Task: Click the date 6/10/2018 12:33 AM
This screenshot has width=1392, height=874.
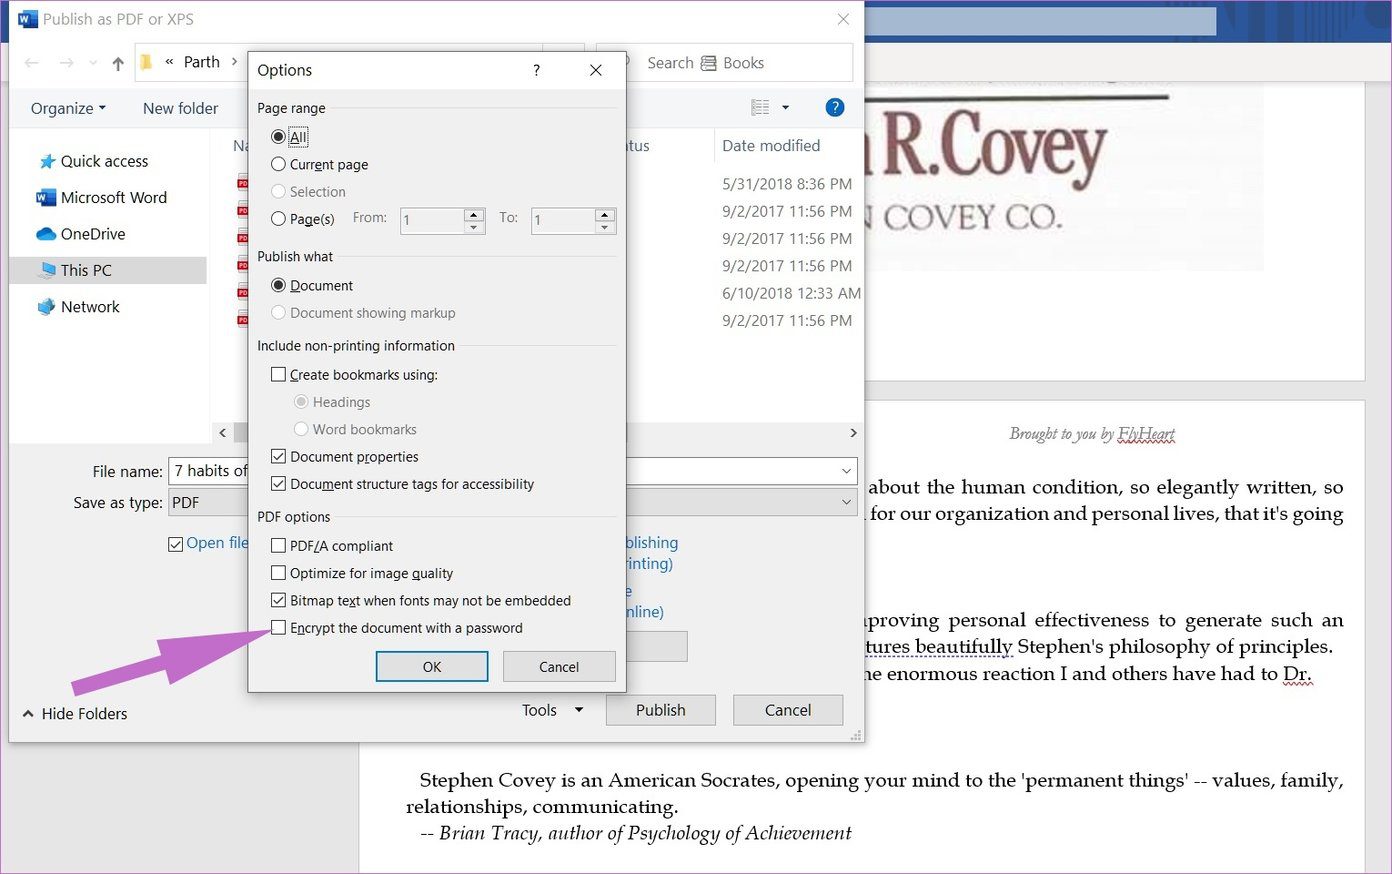Action: click(791, 293)
